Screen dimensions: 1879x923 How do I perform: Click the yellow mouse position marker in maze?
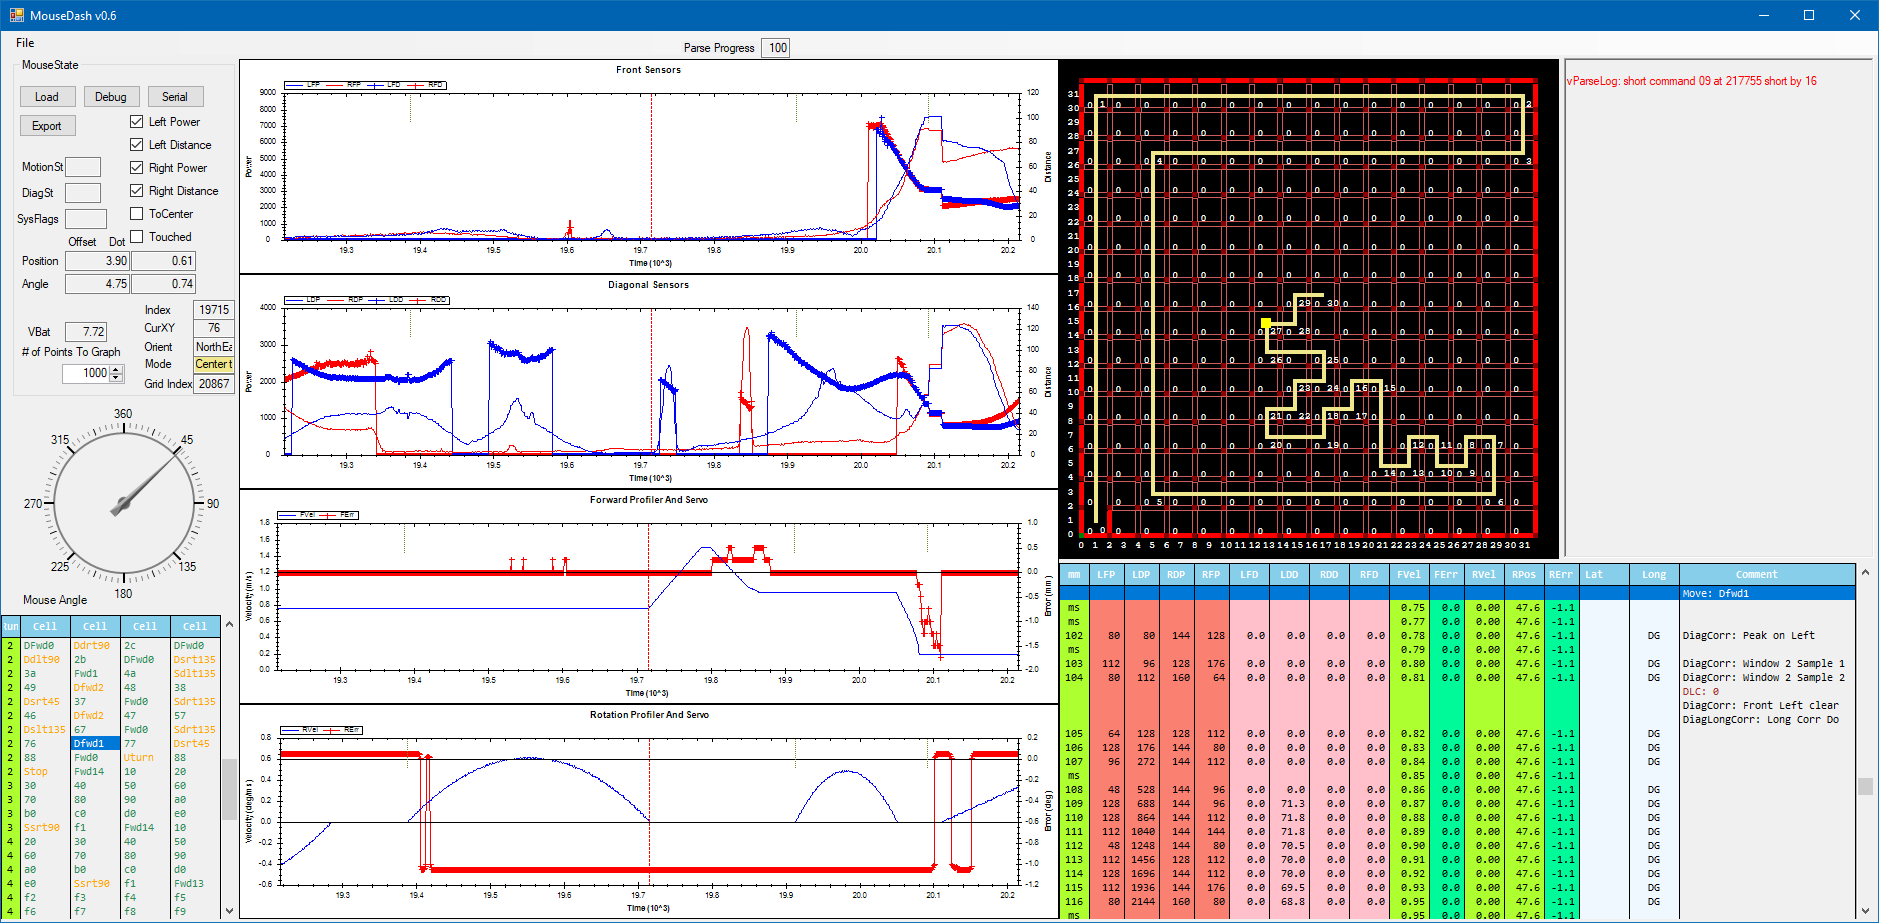pyautogui.click(x=1266, y=323)
